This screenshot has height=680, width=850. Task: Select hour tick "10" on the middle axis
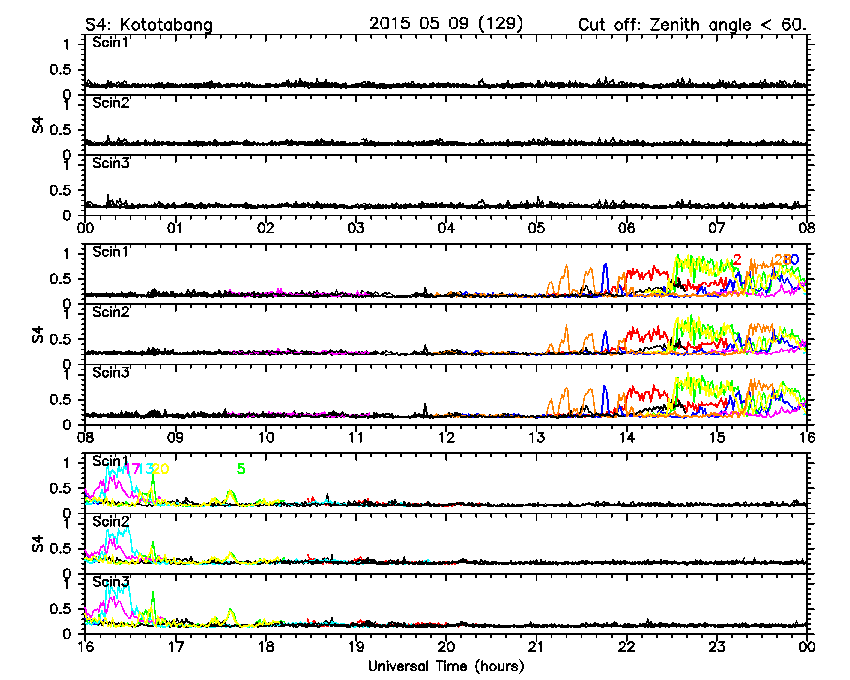tap(266, 437)
